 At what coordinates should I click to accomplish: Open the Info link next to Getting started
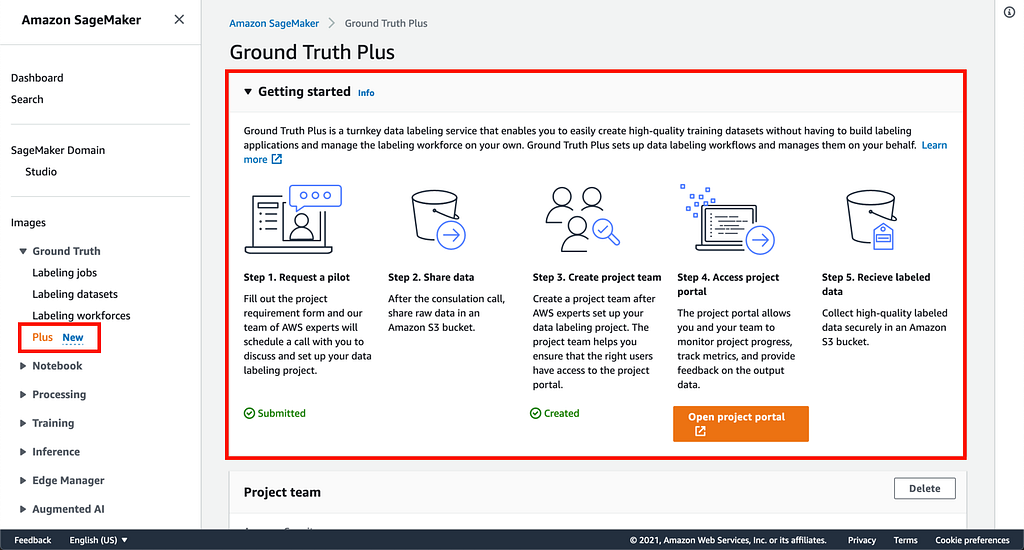point(366,93)
